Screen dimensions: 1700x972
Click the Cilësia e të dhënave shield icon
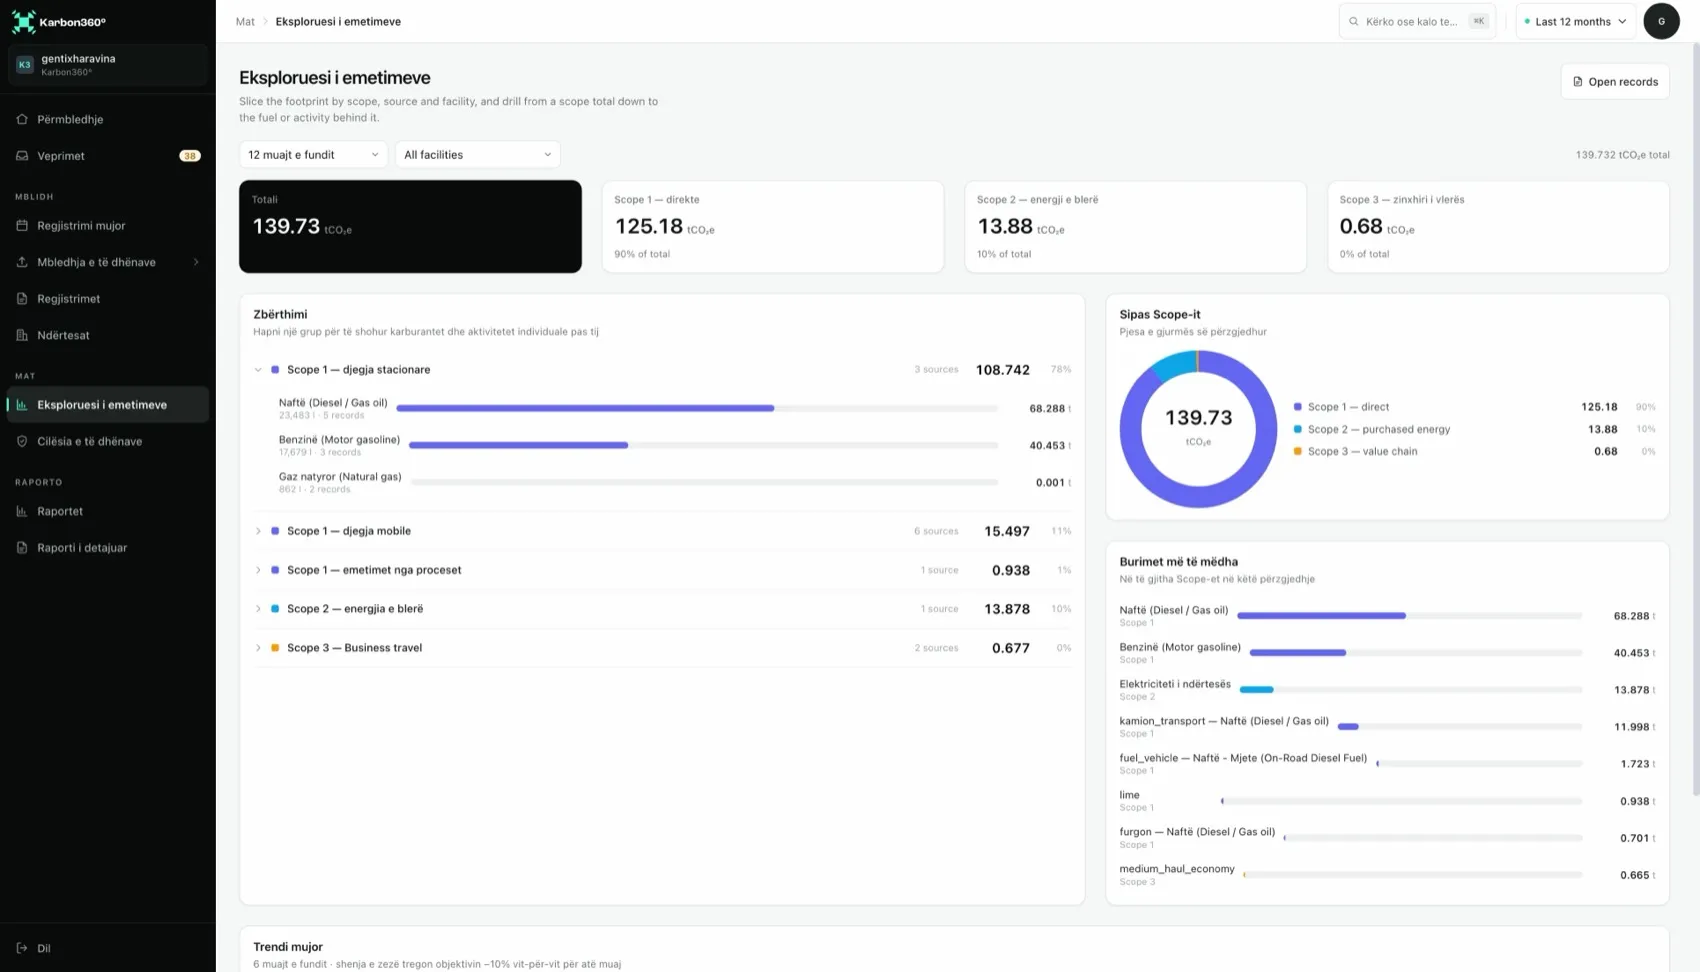coord(22,441)
